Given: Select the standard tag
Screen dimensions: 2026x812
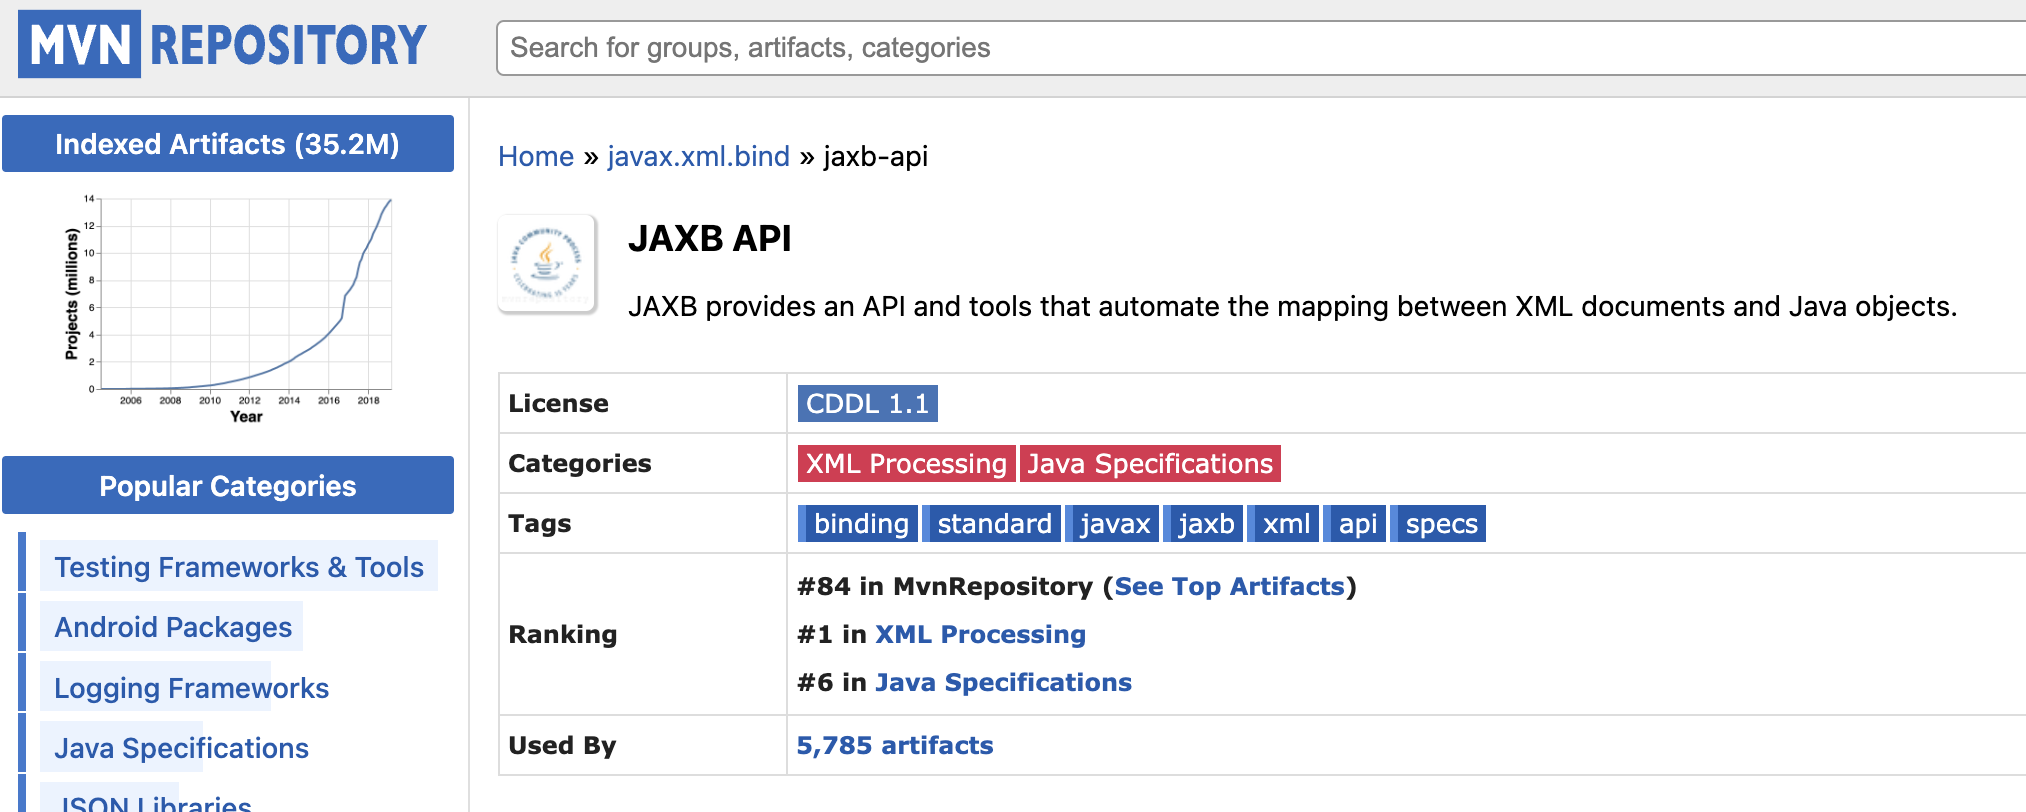Looking at the screenshot, I should [x=990, y=523].
